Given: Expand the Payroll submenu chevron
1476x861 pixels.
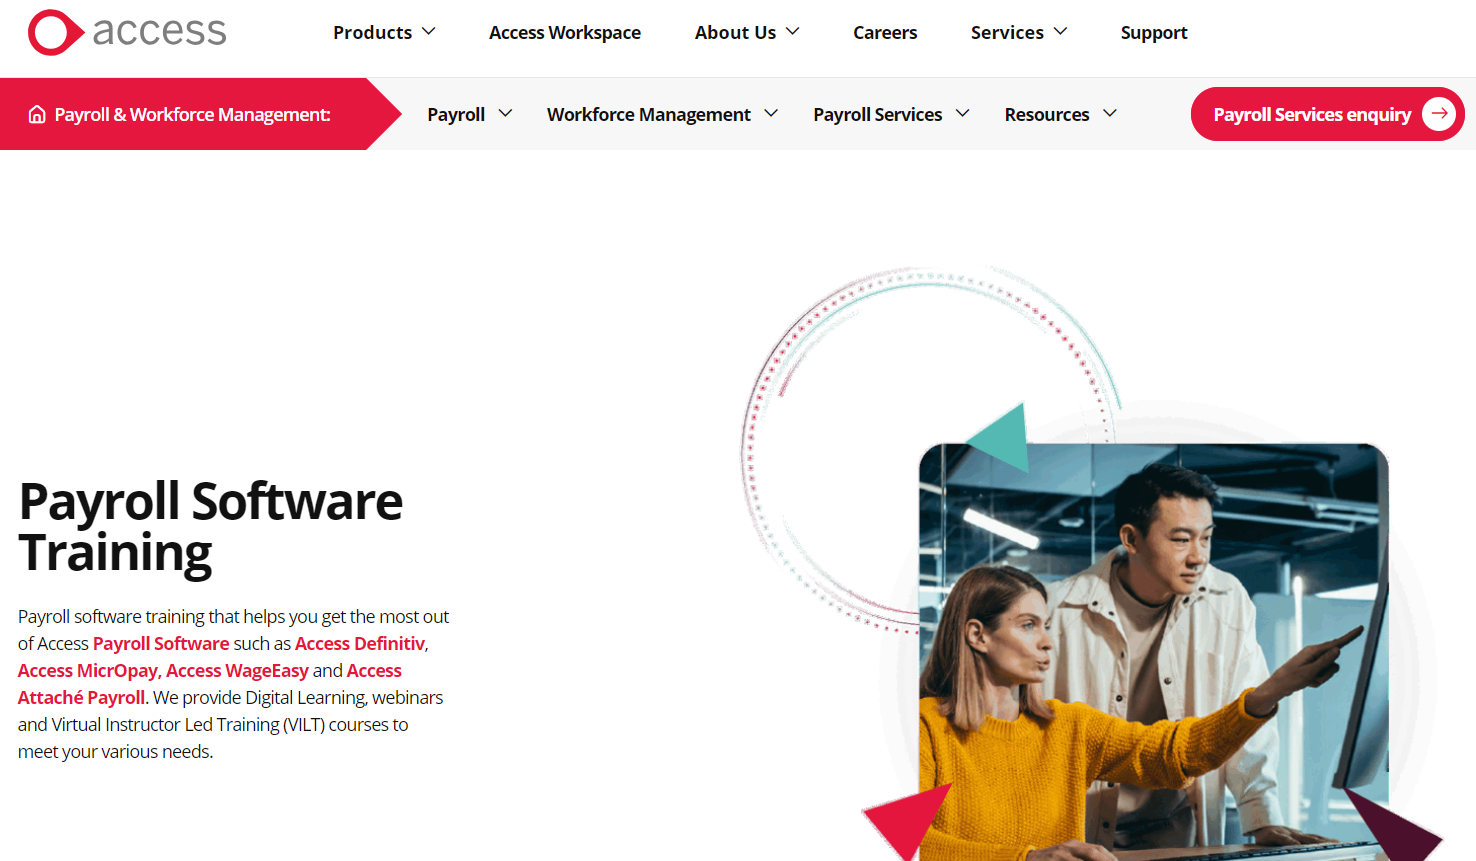Looking at the screenshot, I should (505, 114).
